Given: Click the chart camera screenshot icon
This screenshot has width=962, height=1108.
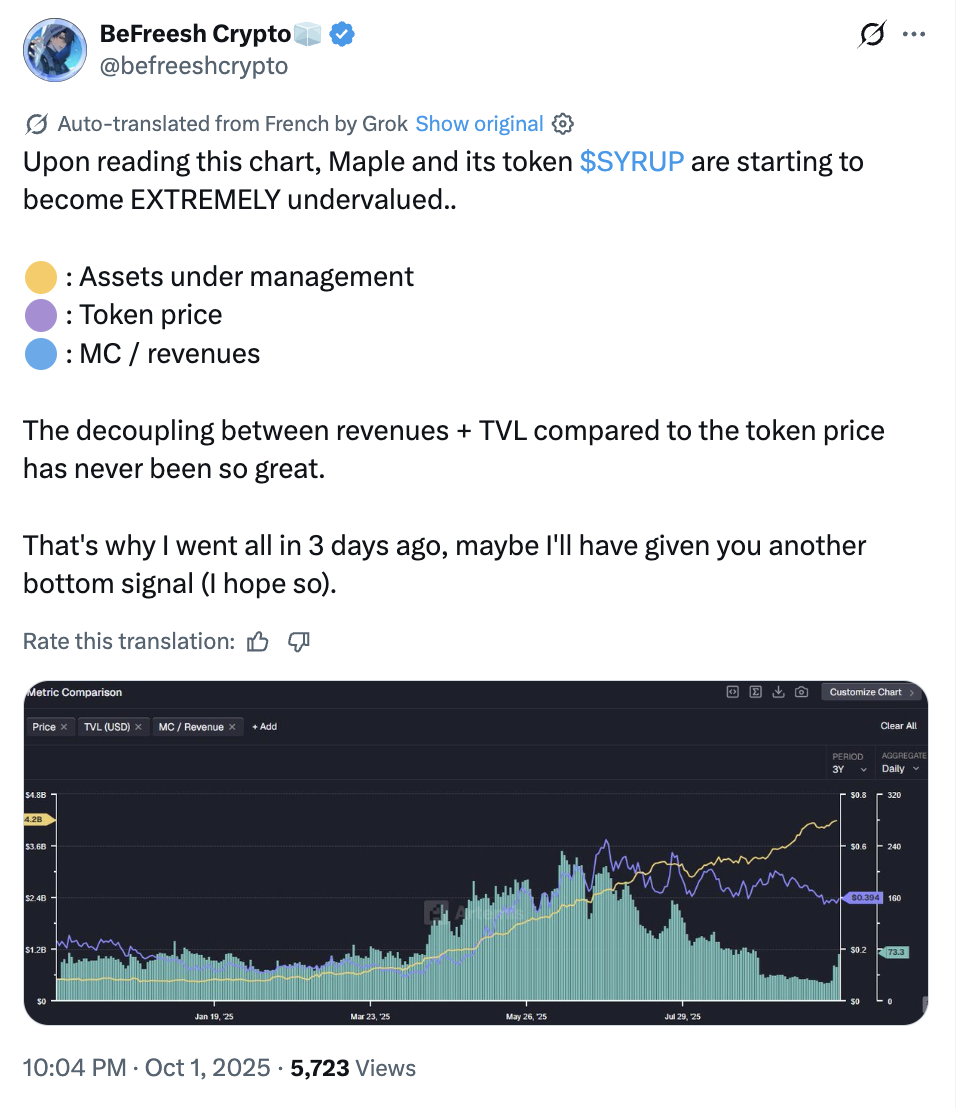Looking at the screenshot, I should (801, 692).
